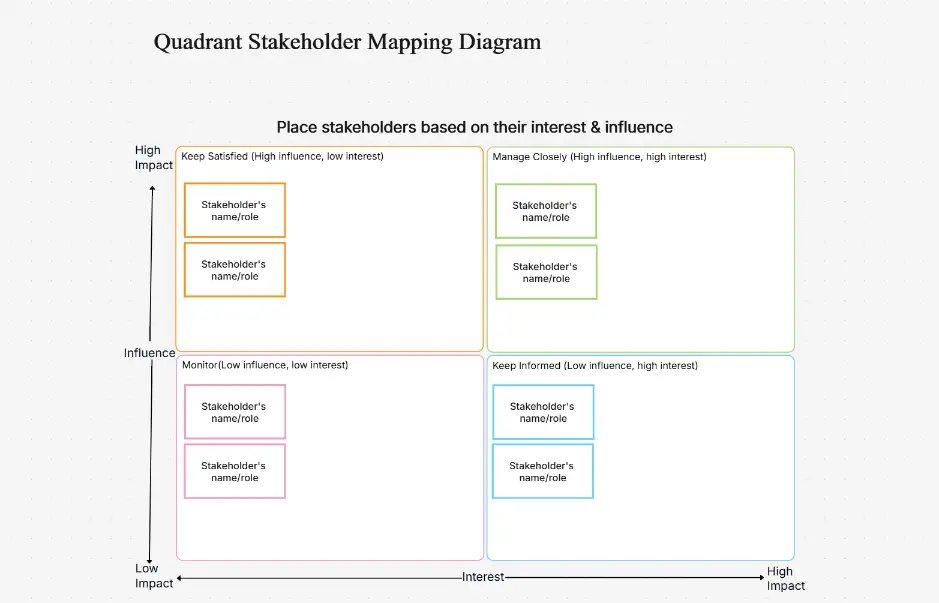Click the first pink stakeholder placeholder card
939x603 pixels.
click(x=234, y=411)
